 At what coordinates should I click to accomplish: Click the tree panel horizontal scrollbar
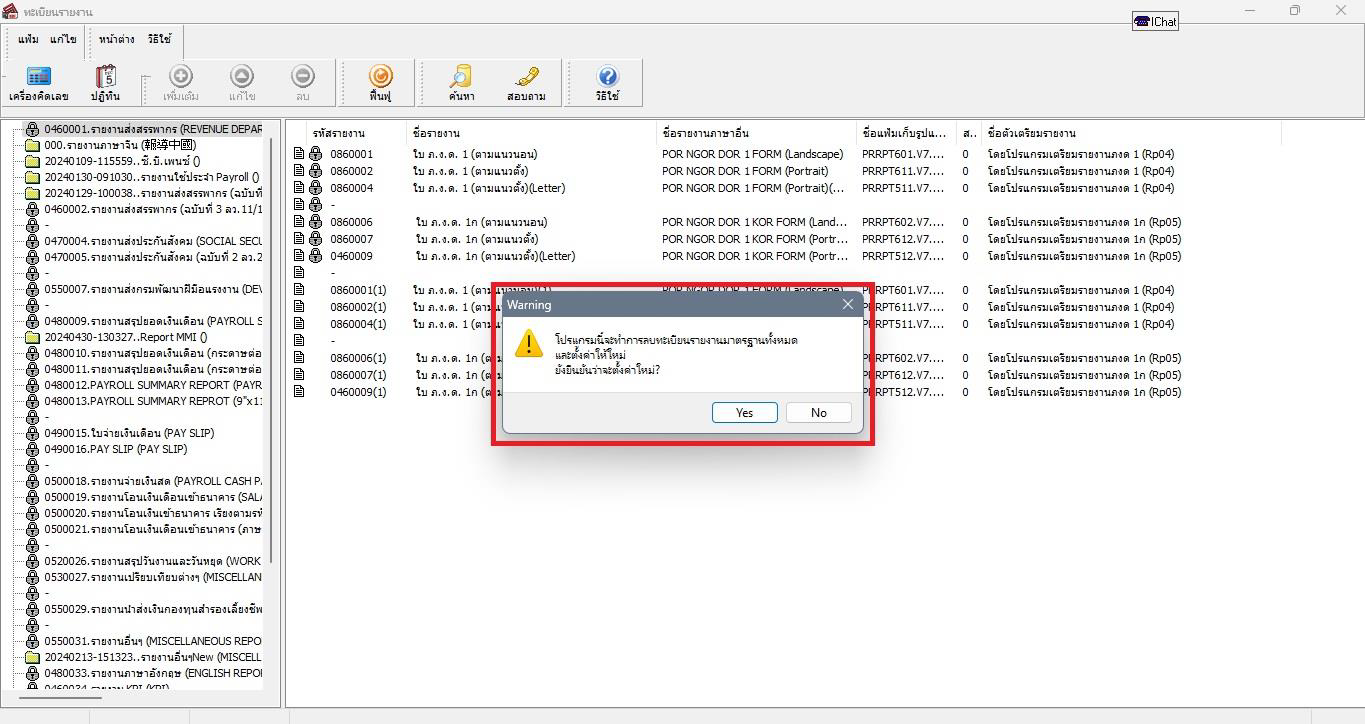coord(60,697)
